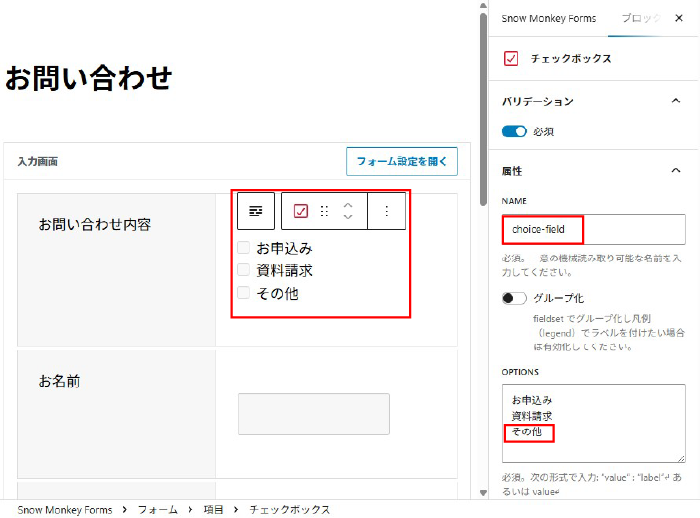Switch to the ブロック sidebar tab

click(x=640, y=19)
